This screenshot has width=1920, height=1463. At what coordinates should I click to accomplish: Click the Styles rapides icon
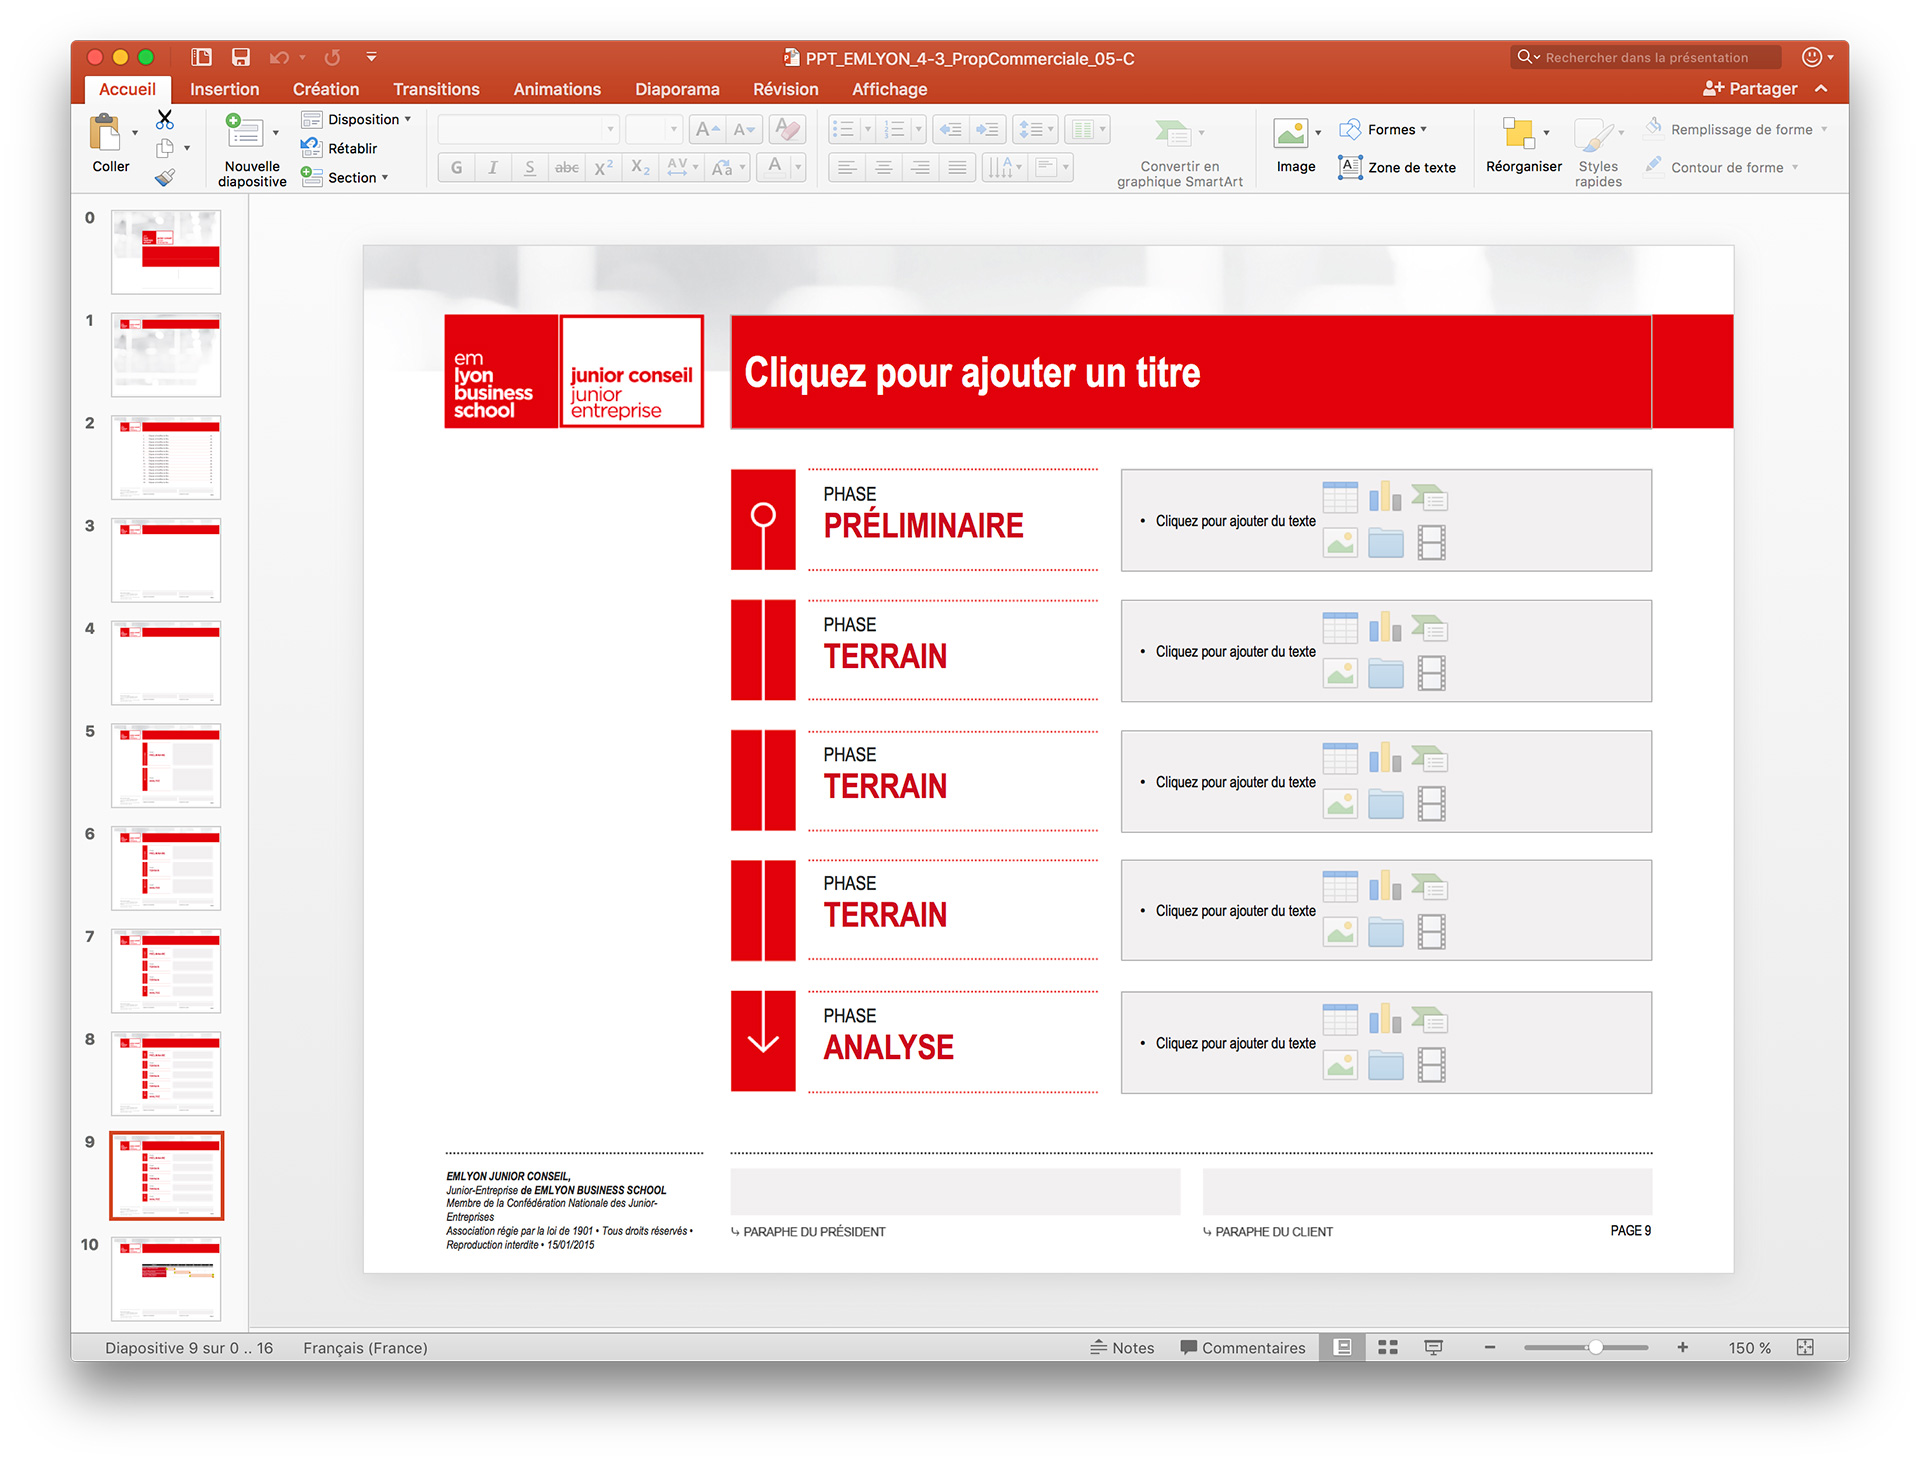click(x=1593, y=135)
